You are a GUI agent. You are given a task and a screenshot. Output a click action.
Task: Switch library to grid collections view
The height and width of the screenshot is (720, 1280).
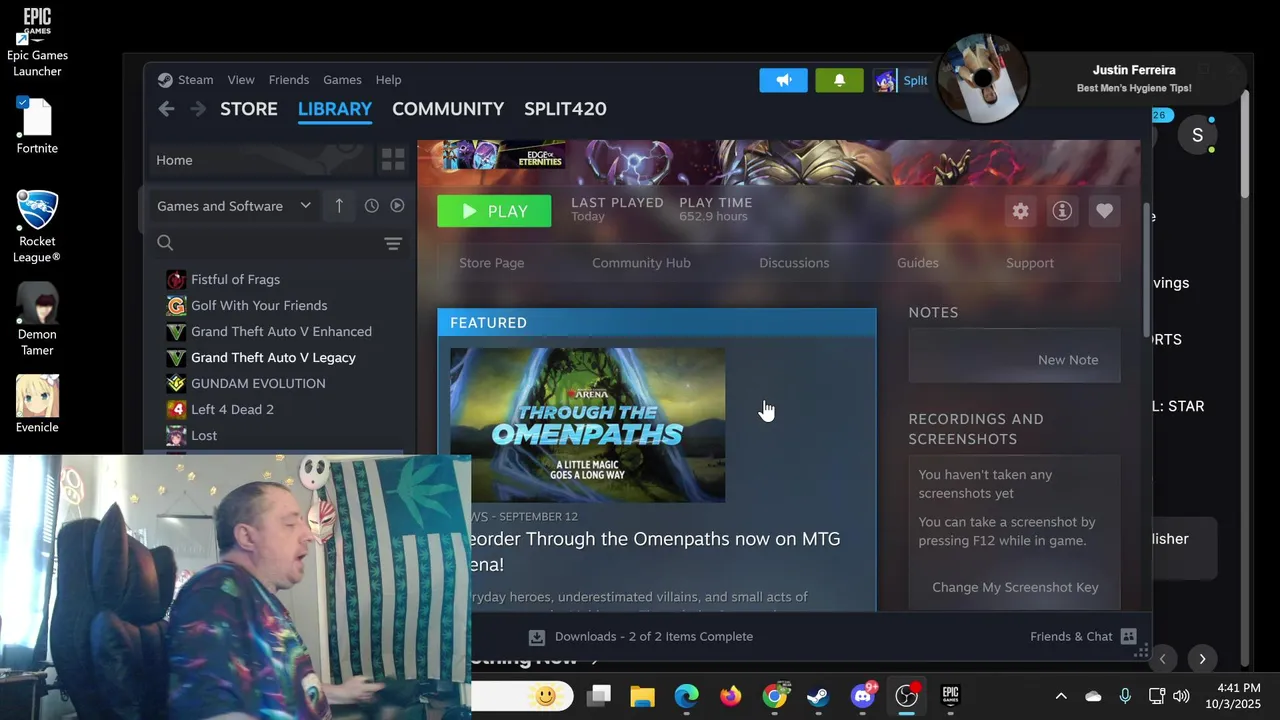[393, 159]
